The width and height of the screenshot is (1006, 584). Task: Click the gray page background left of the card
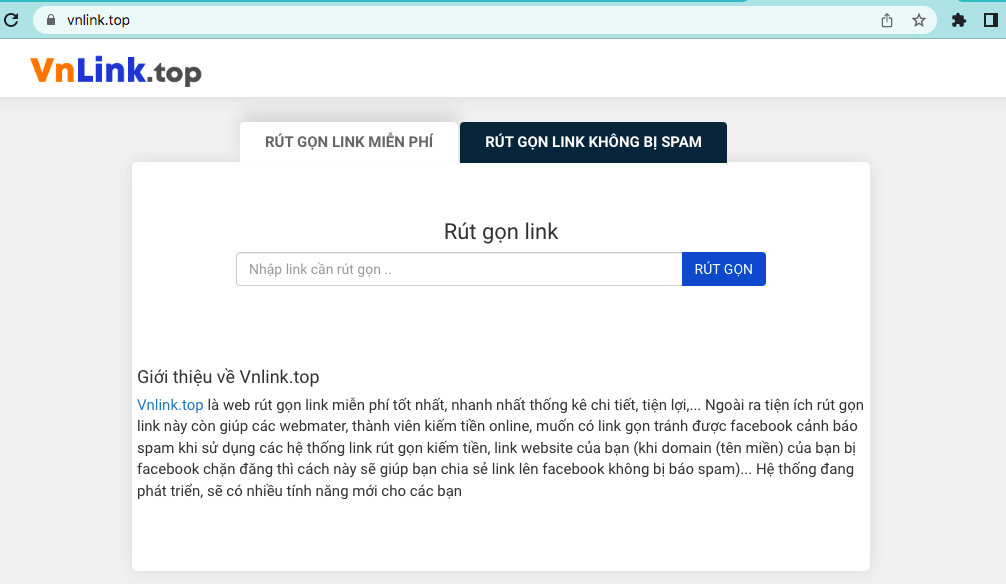click(x=65, y=350)
